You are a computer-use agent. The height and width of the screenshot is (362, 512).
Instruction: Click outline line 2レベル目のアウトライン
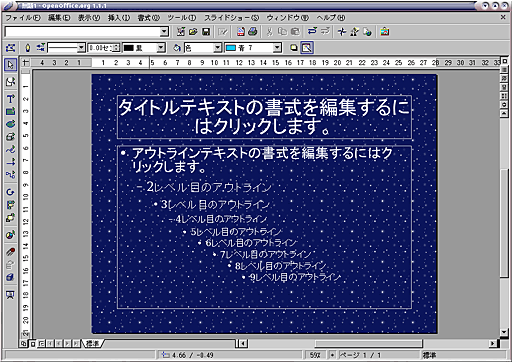(209, 188)
